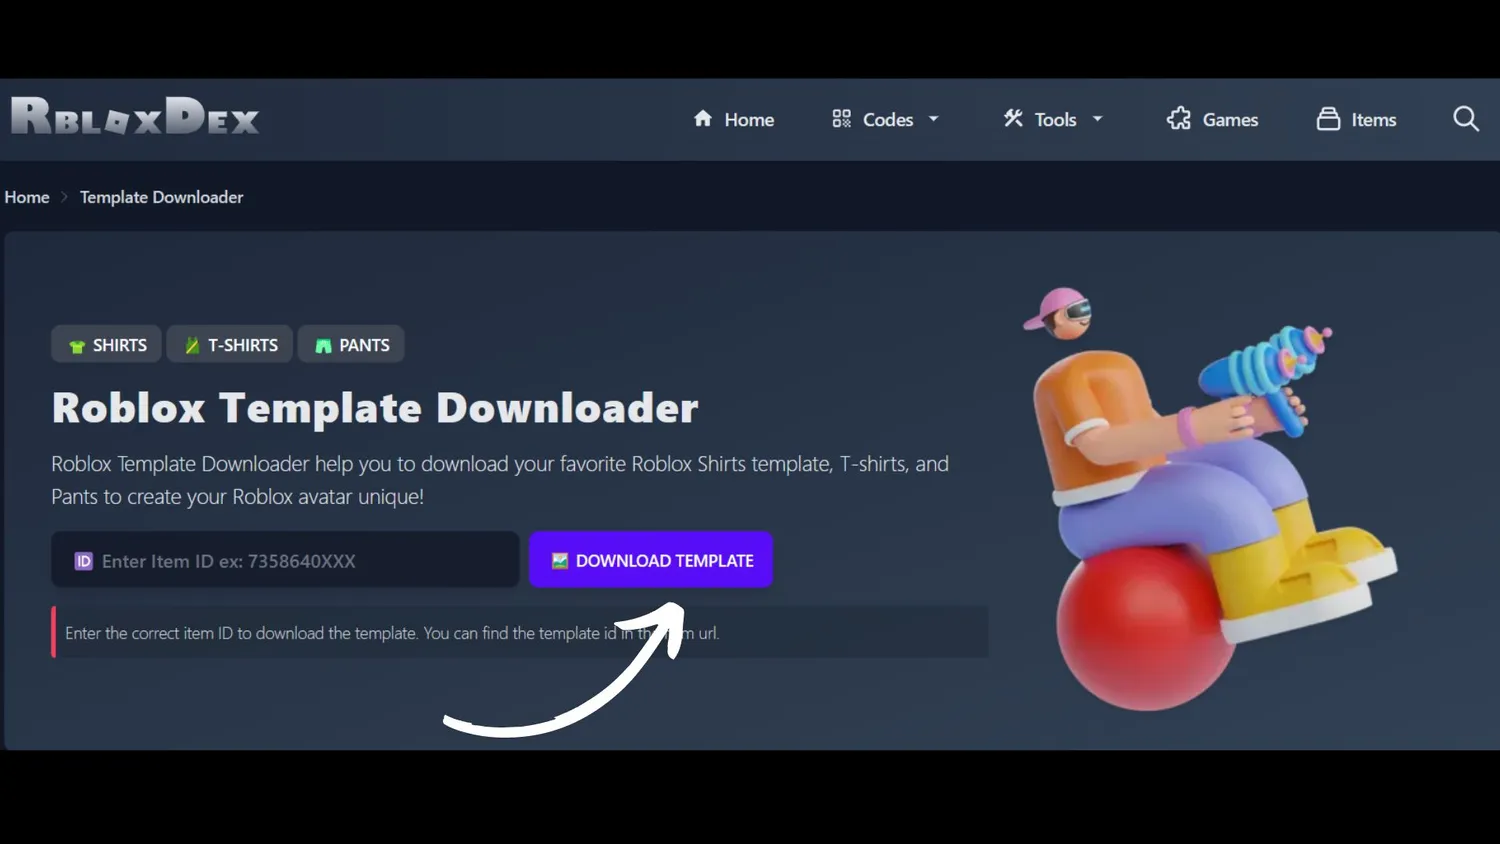Select the SHIRTS tag
This screenshot has height=844, width=1500.
106,345
